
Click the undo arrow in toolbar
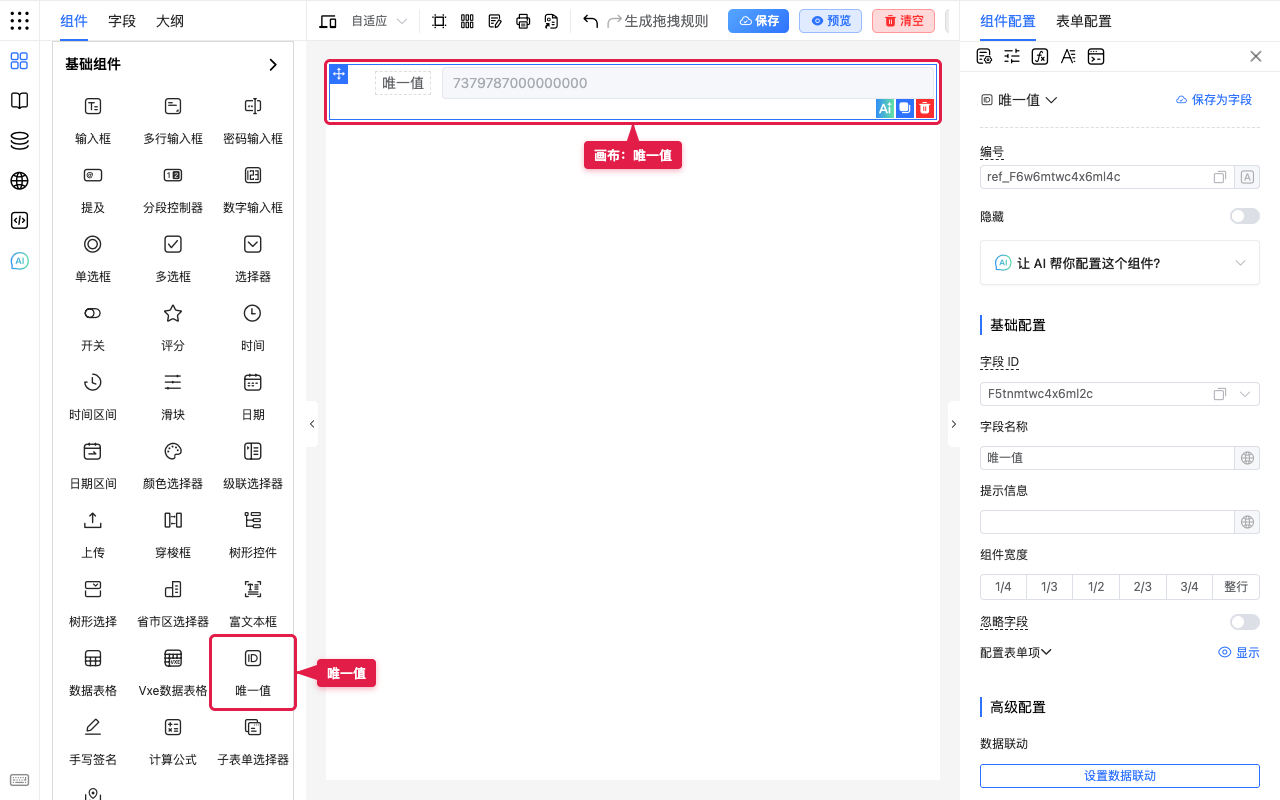591,21
